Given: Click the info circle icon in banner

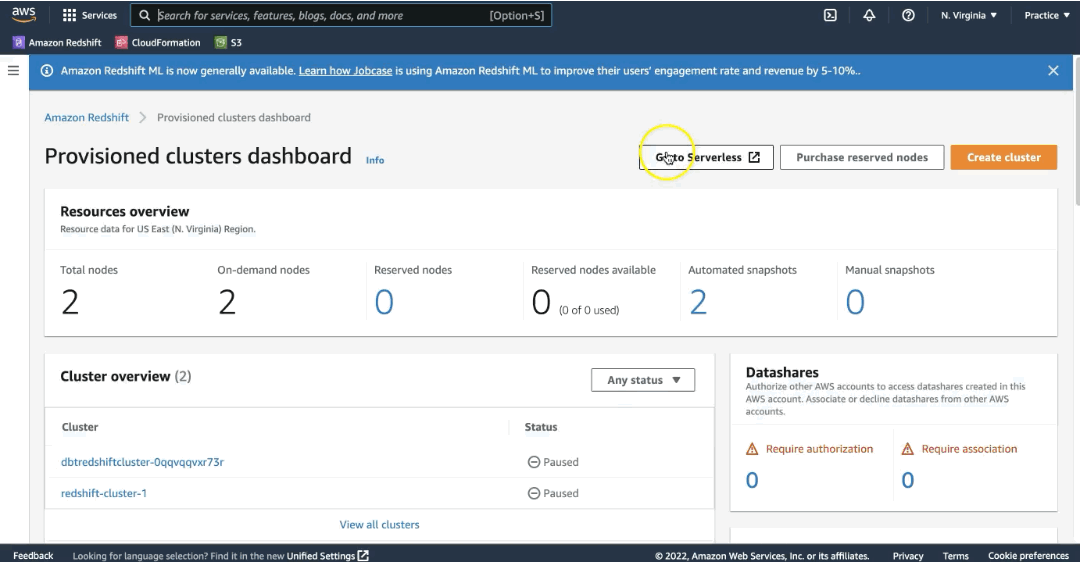Looking at the screenshot, I should click(x=47, y=71).
